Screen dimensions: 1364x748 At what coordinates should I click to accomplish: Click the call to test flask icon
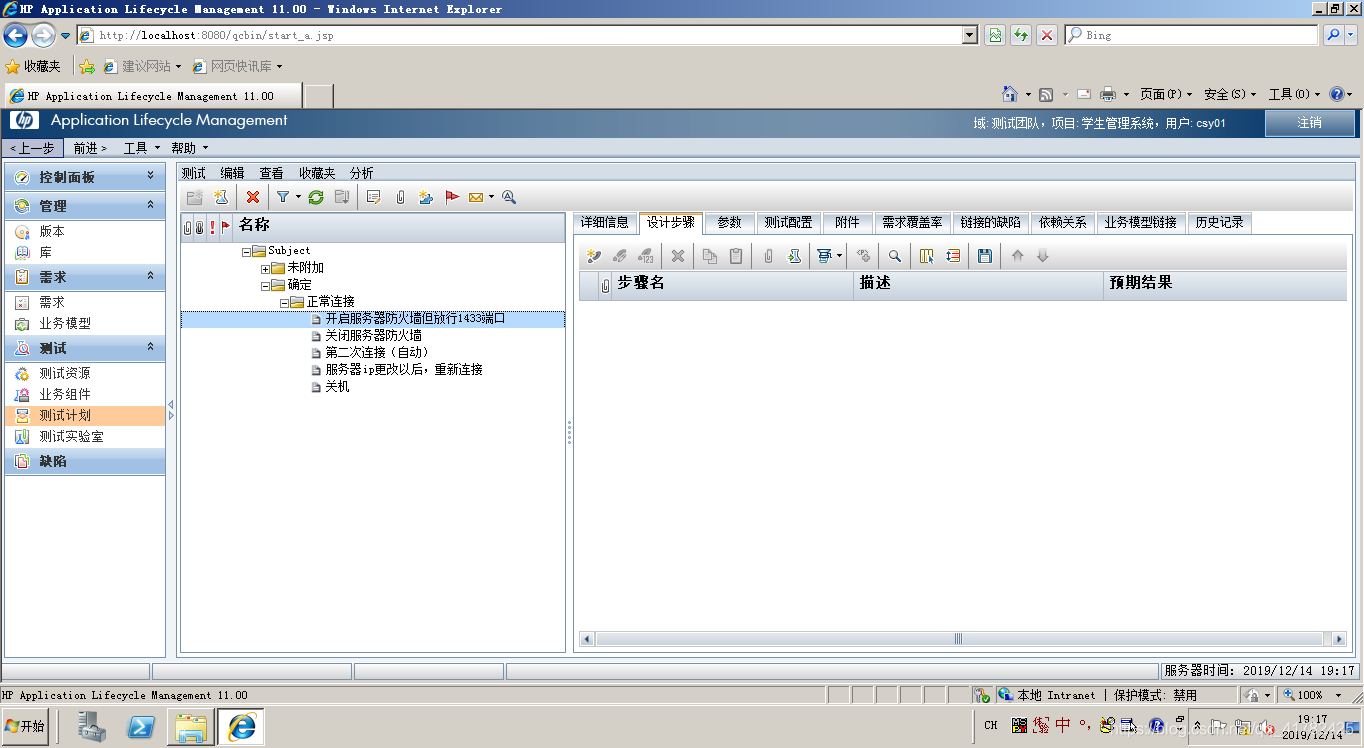(794, 256)
